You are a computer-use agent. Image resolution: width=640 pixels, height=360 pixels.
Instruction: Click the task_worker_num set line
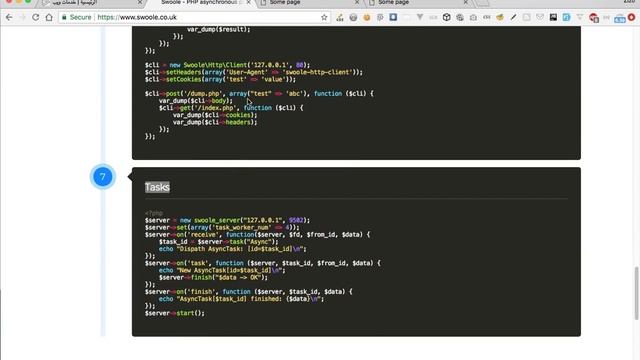pos(222,227)
